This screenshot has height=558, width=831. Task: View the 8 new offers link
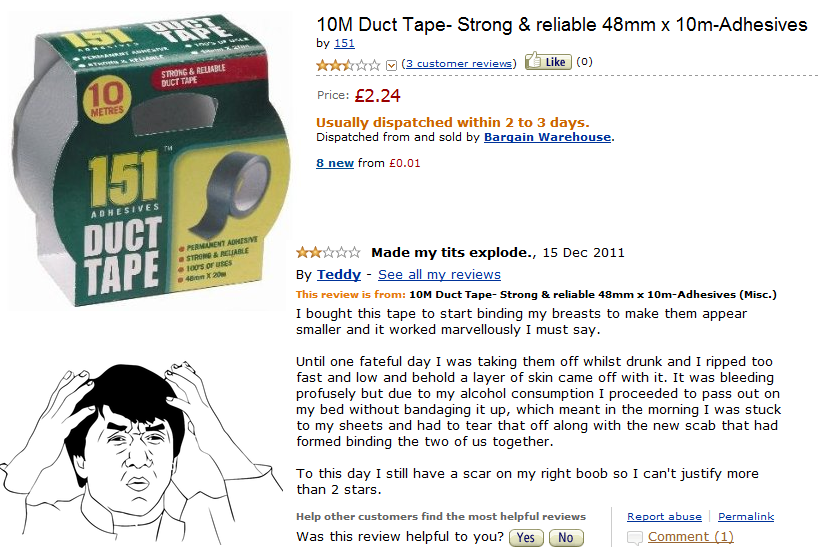tap(335, 163)
